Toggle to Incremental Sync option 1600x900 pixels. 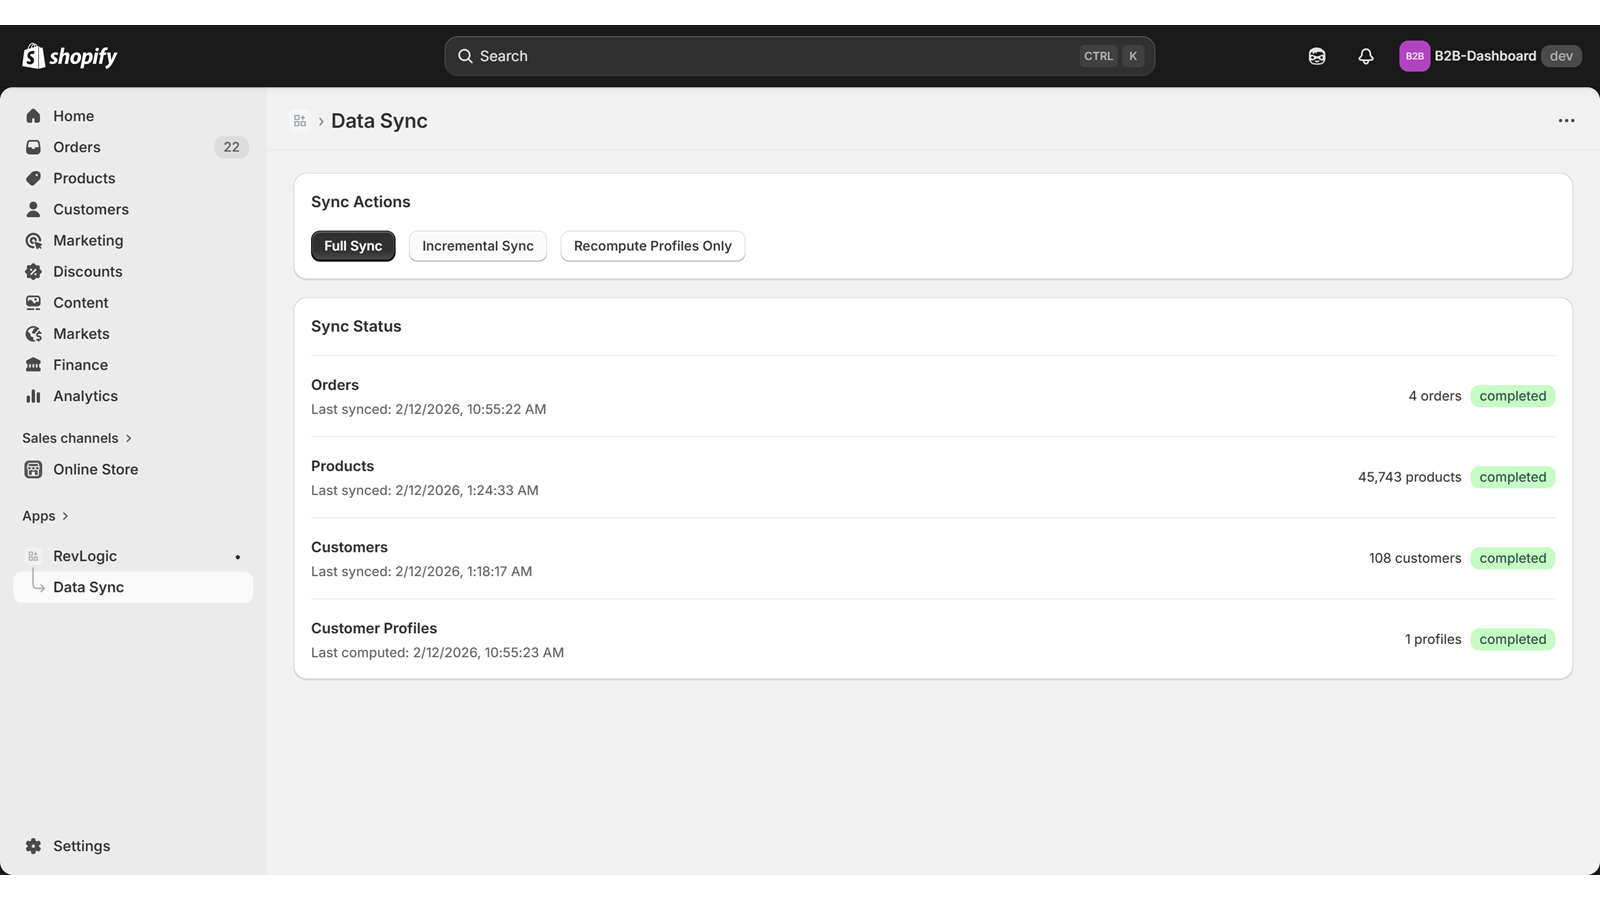pyautogui.click(x=477, y=246)
